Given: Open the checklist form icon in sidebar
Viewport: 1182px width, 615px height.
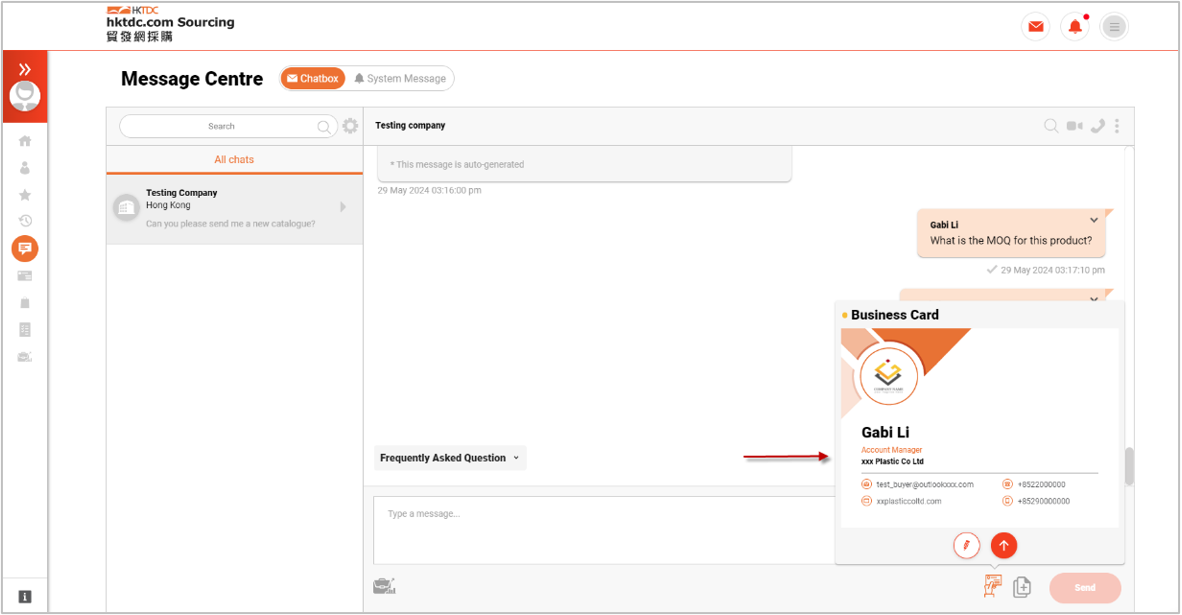Looking at the screenshot, I should click(x=25, y=329).
